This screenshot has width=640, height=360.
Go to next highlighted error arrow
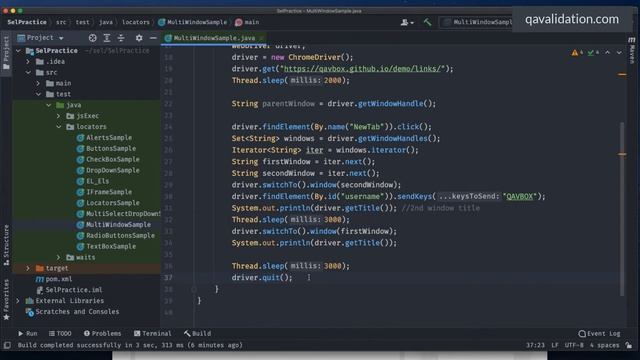(x=619, y=53)
